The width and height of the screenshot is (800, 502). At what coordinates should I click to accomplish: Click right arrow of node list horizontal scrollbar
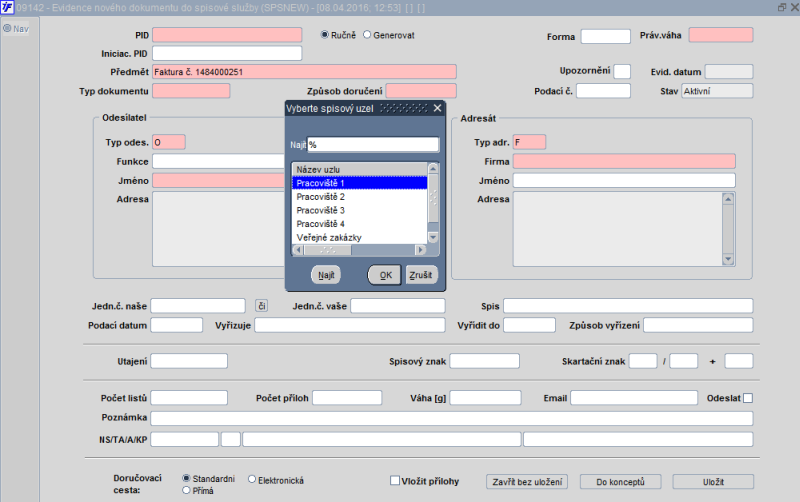coord(420,250)
